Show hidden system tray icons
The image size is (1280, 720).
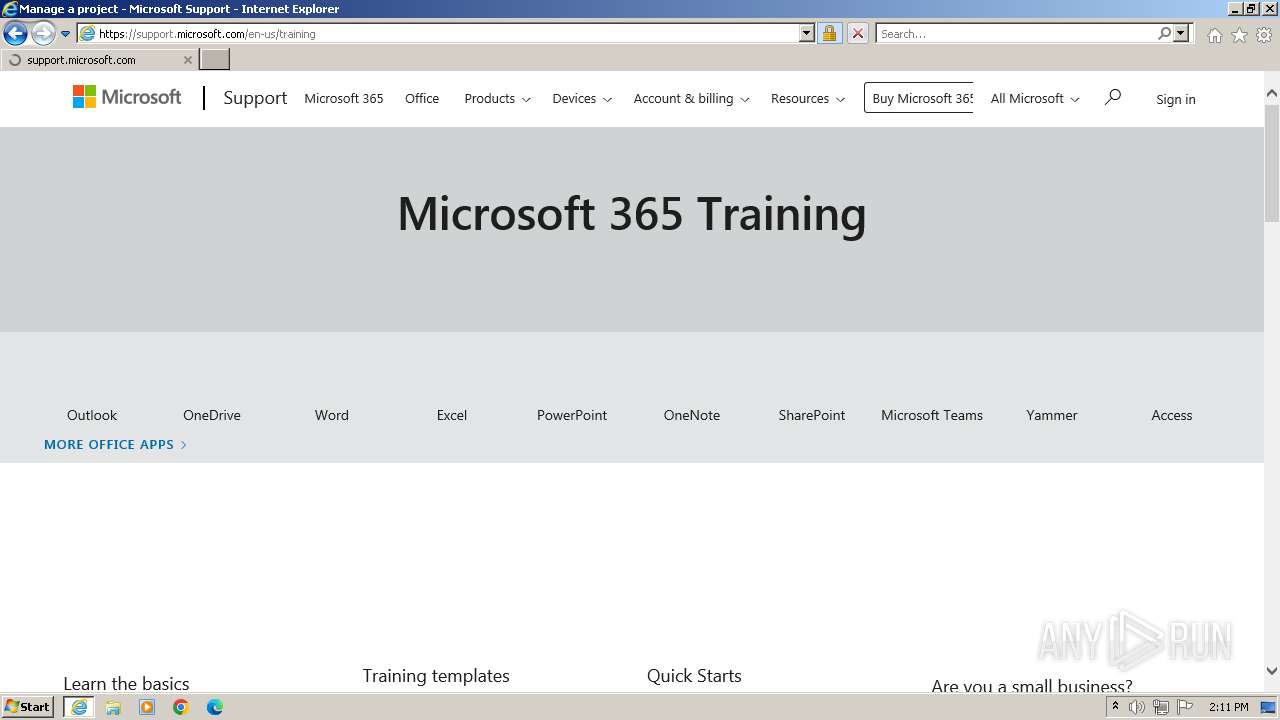[x=1115, y=707]
